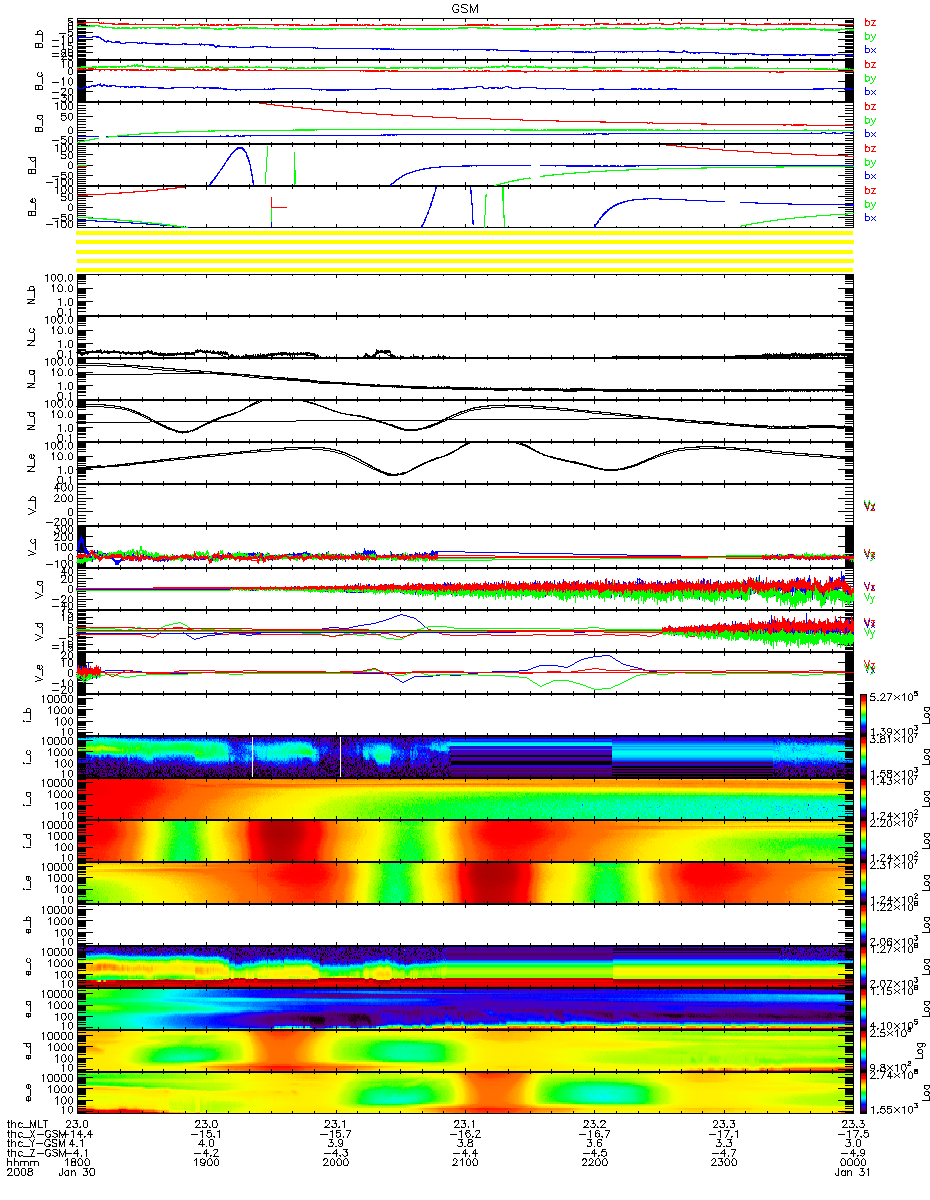Viewport: 930px width, 1200px height.
Task: Select the V_e axis label
Action: [41, 672]
